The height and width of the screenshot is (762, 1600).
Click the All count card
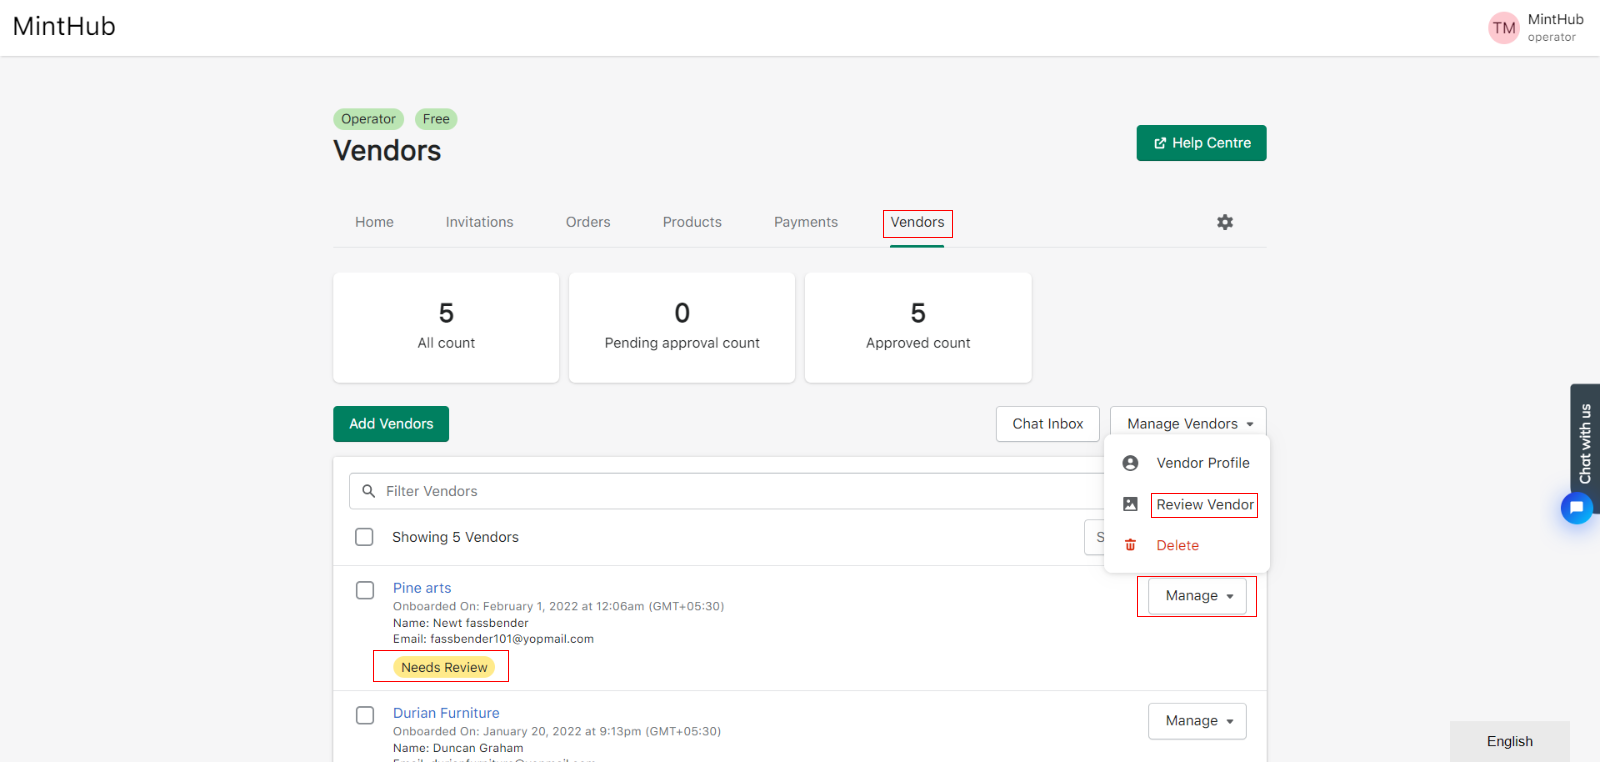coord(446,327)
